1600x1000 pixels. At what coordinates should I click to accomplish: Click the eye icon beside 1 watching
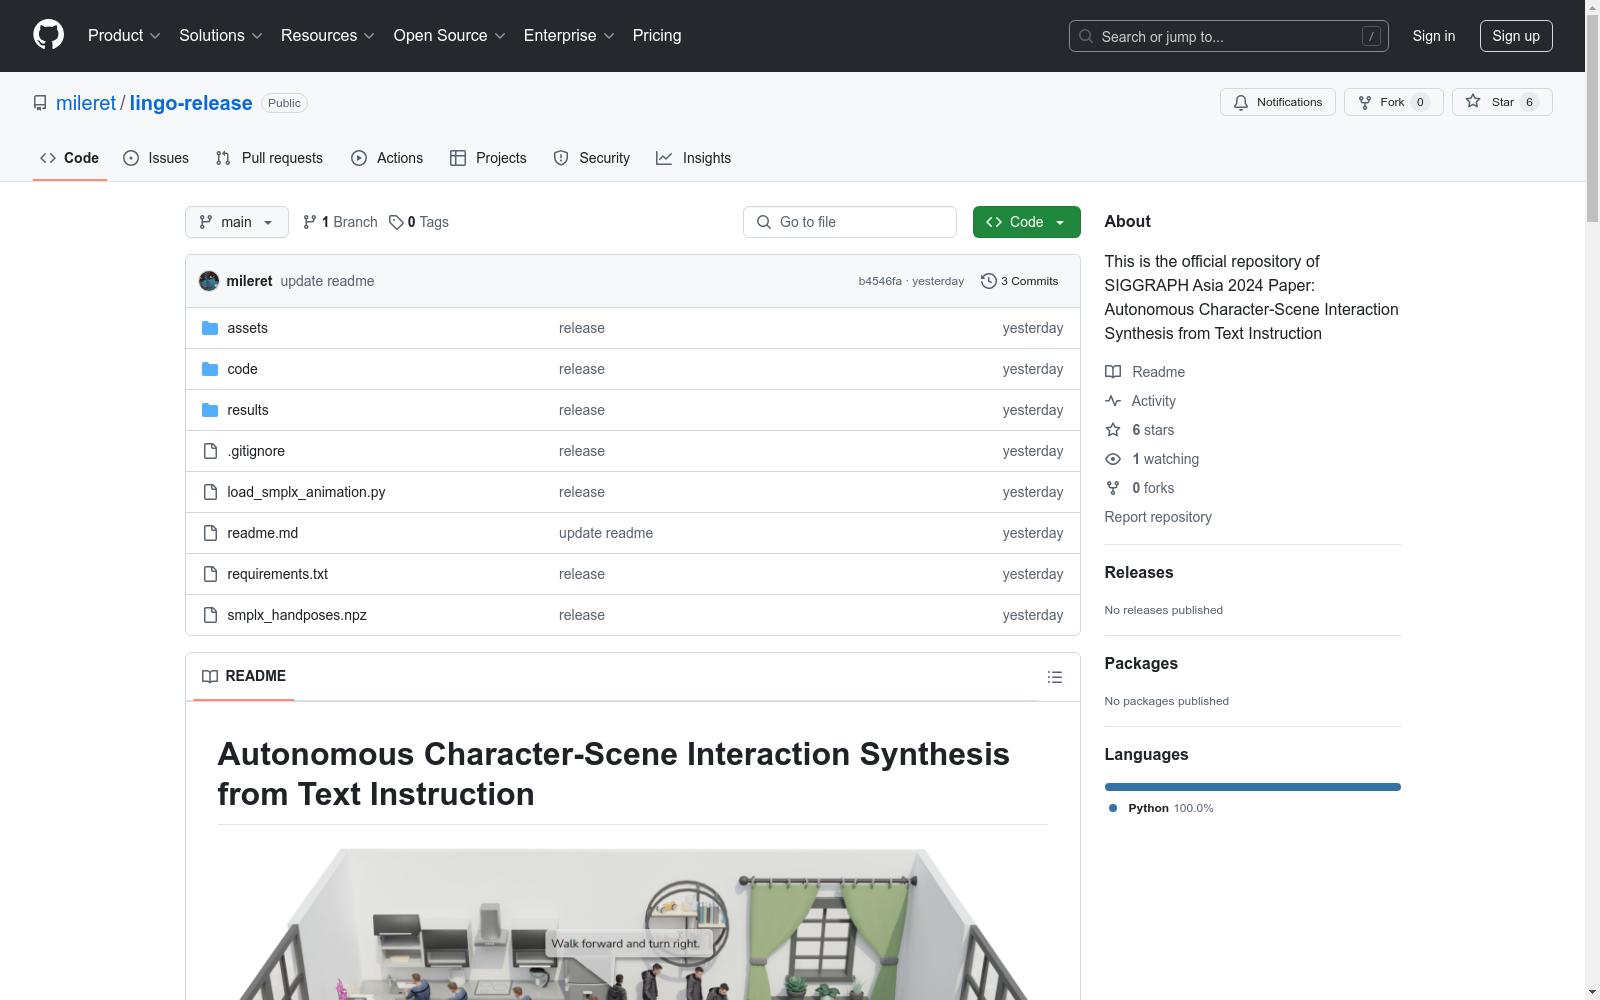(1113, 459)
